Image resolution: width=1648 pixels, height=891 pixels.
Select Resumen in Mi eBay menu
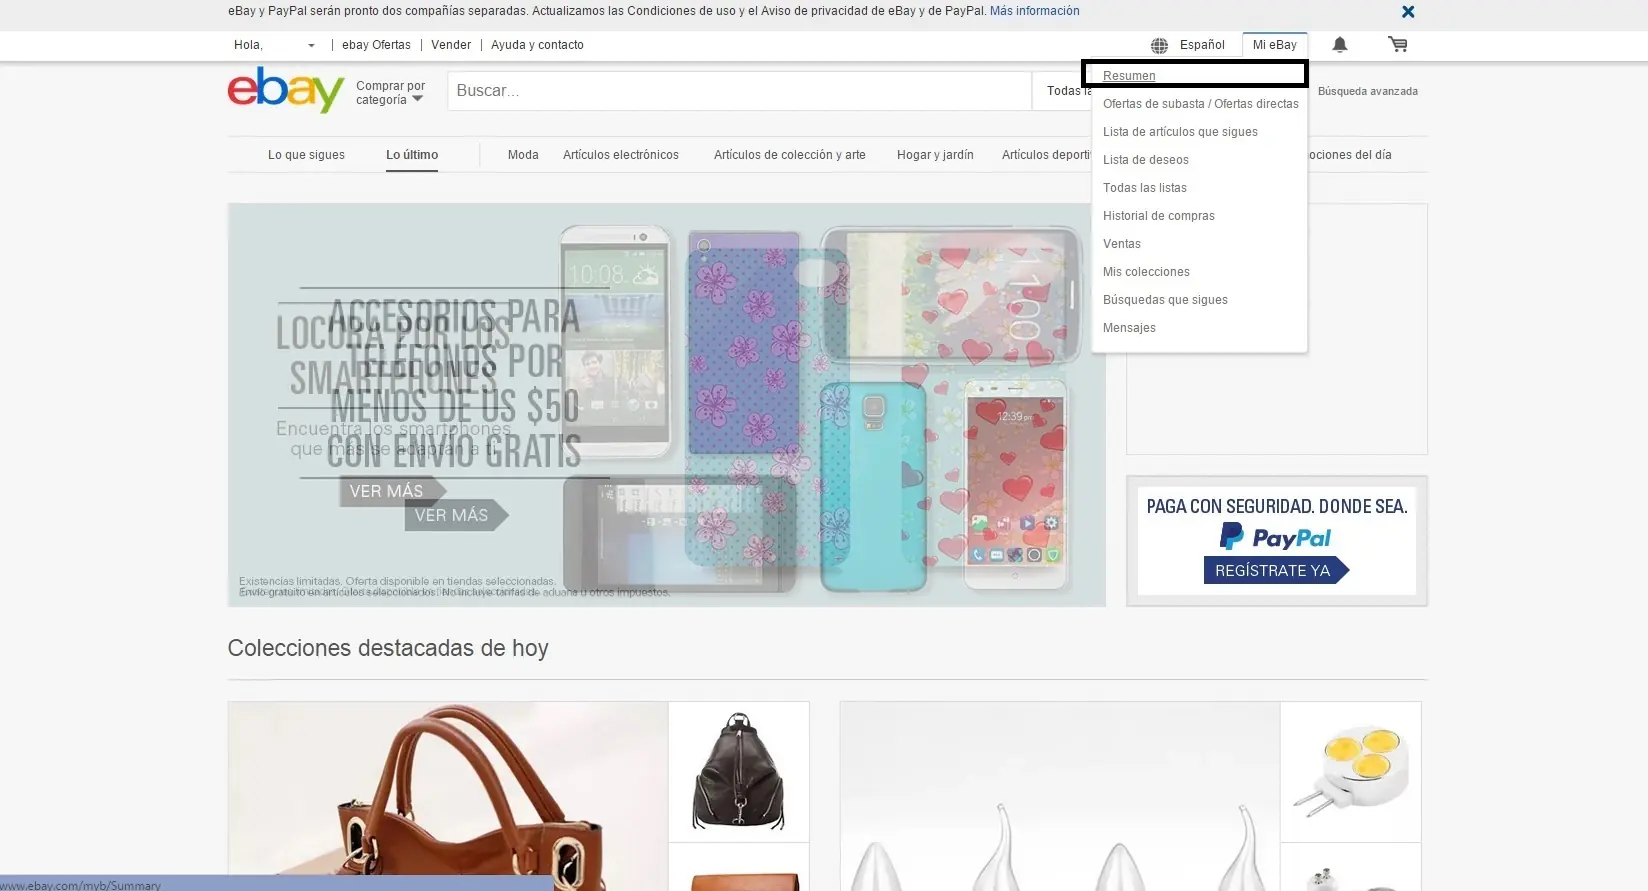coord(1129,76)
